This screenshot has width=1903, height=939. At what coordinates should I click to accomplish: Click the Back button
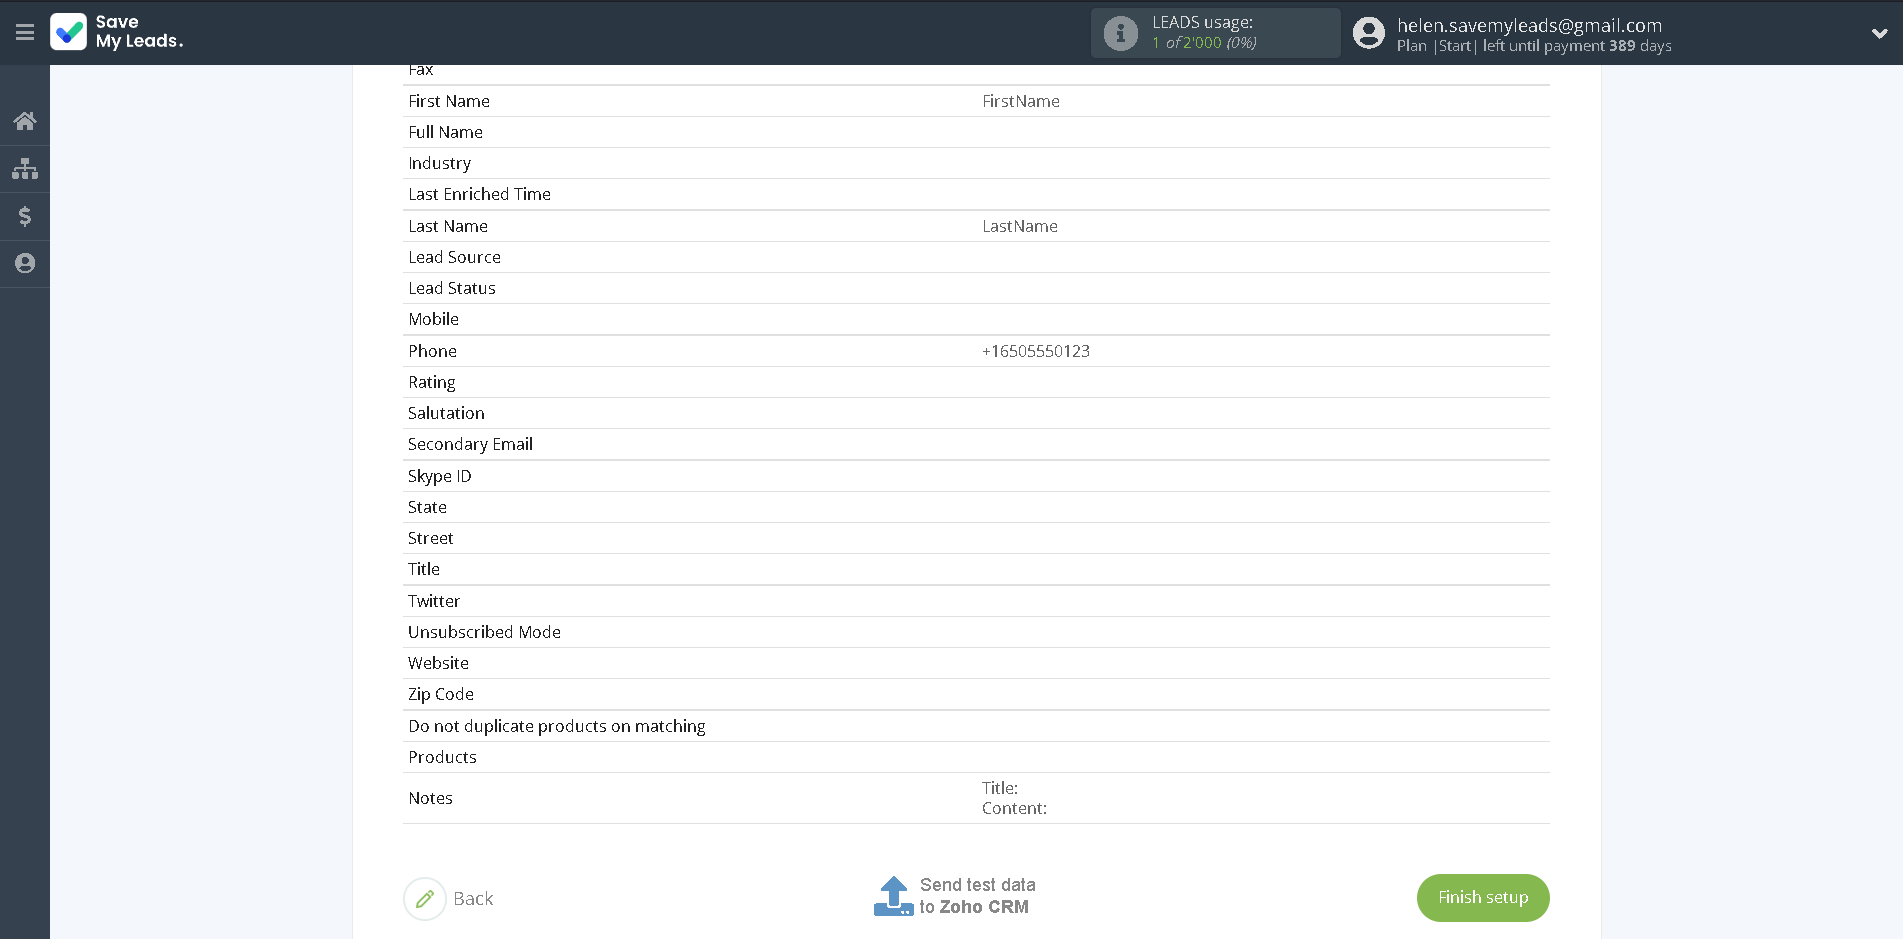point(473,899)
